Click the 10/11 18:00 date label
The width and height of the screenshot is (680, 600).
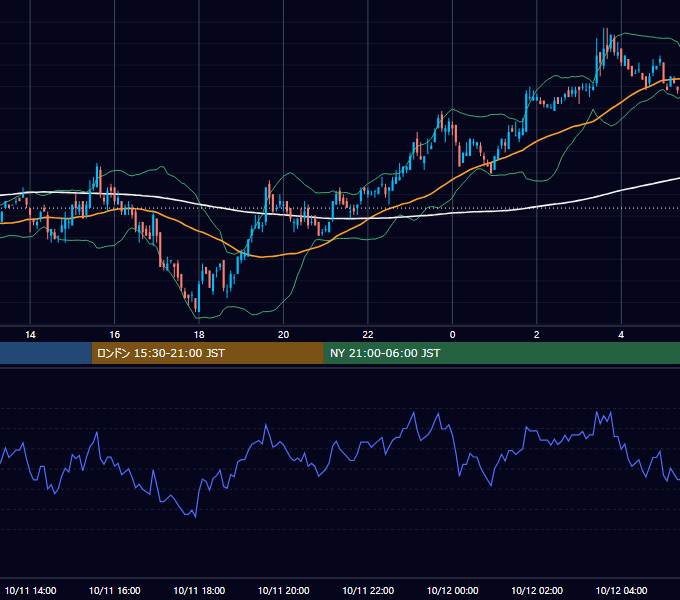click(x=199, y=590)
